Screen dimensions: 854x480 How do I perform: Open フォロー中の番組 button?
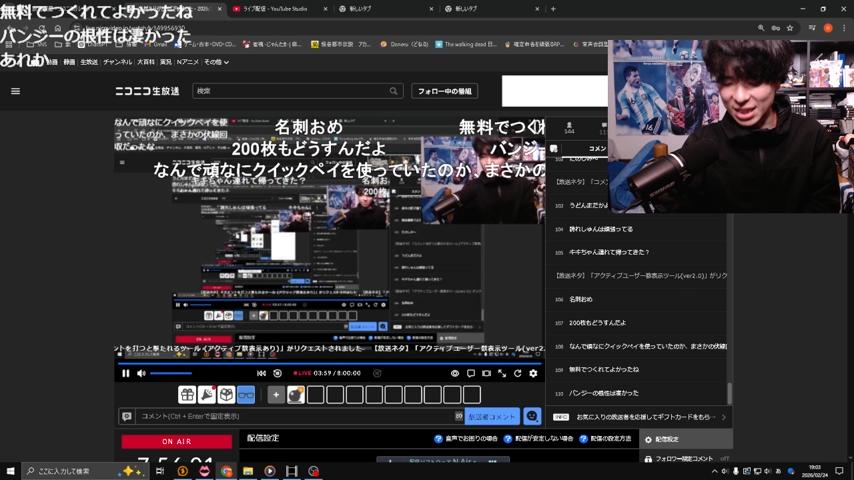[x=444, y=91]
